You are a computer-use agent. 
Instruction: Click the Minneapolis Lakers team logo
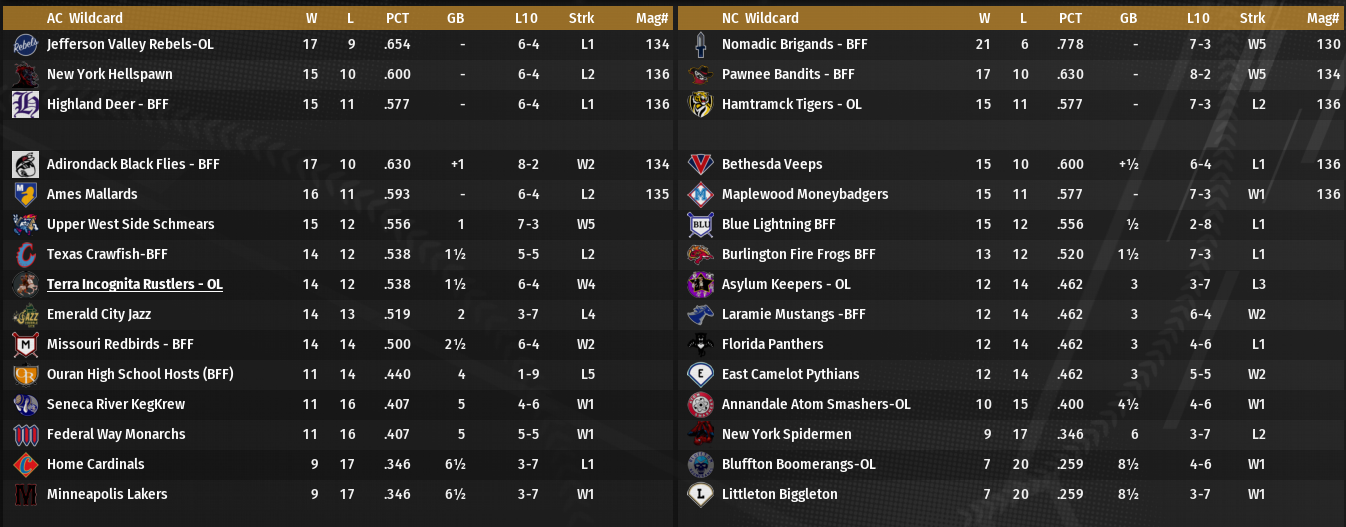click(25, 495)
